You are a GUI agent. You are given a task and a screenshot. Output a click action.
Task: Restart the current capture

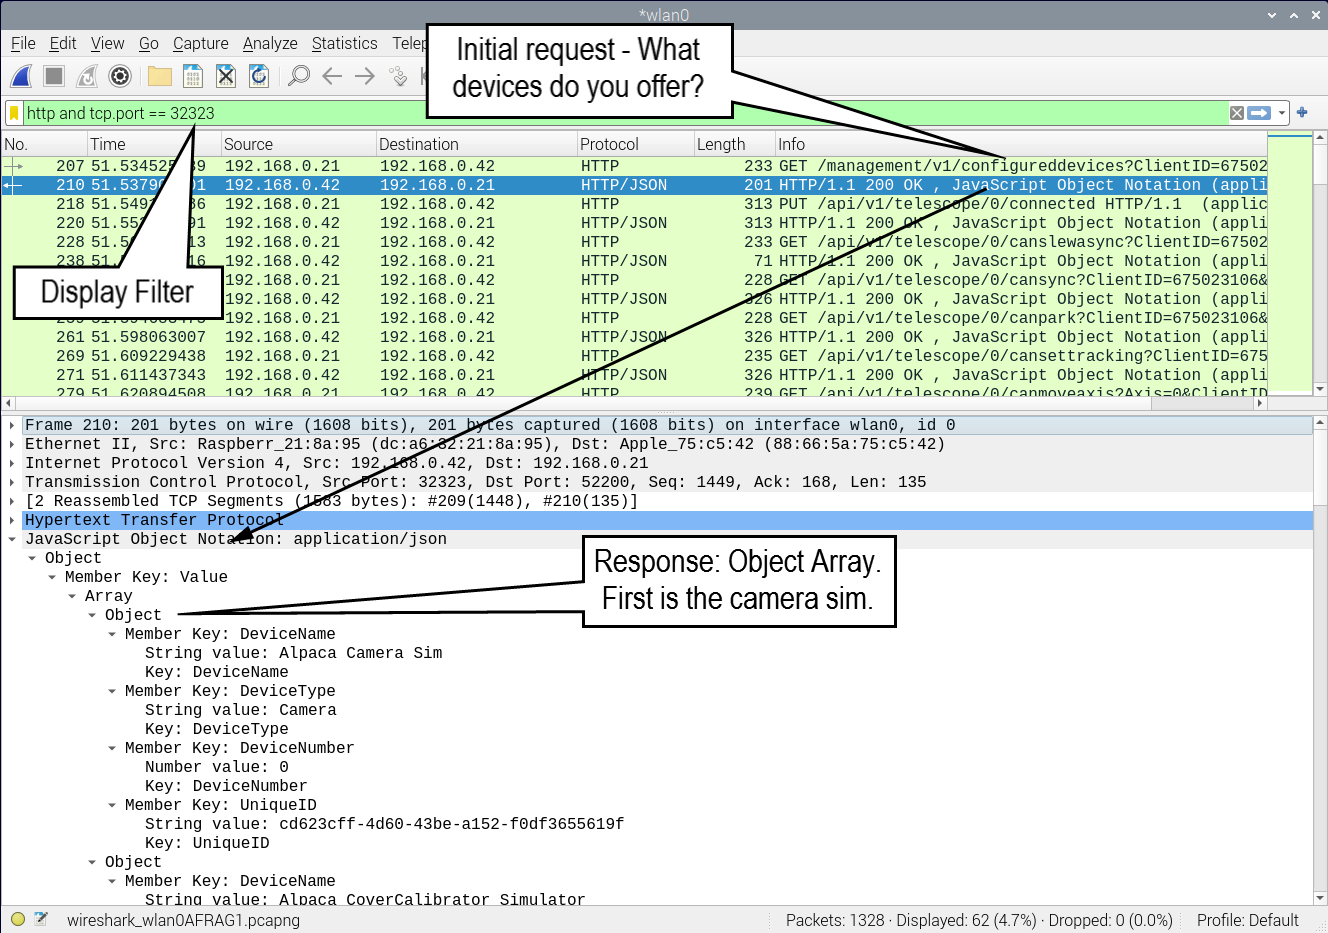tap(85, 76)
